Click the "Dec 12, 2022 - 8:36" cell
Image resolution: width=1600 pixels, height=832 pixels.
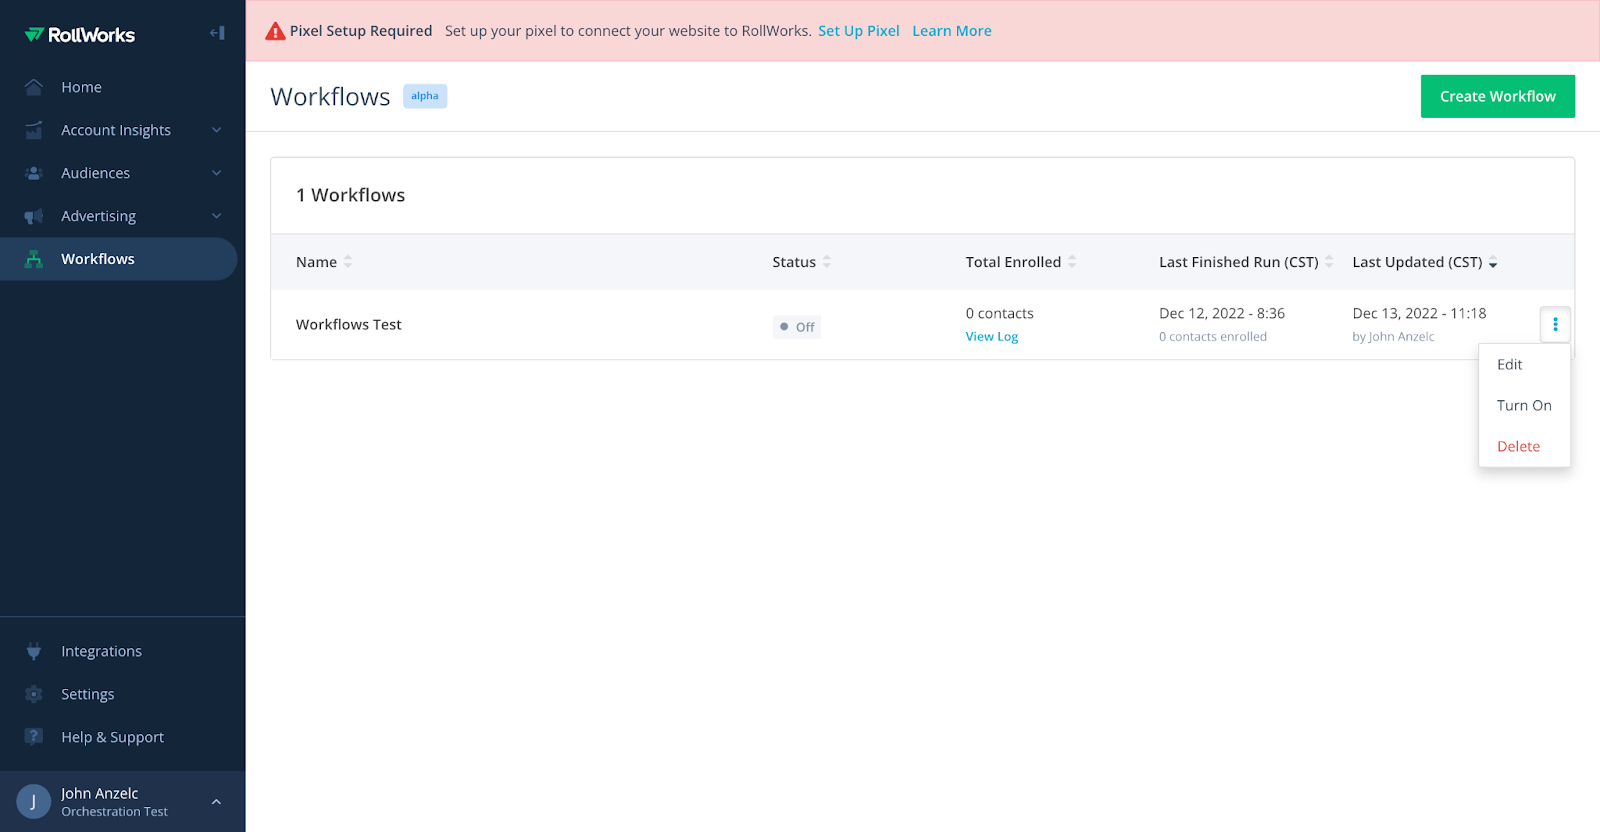click(x=1222, y=314)
